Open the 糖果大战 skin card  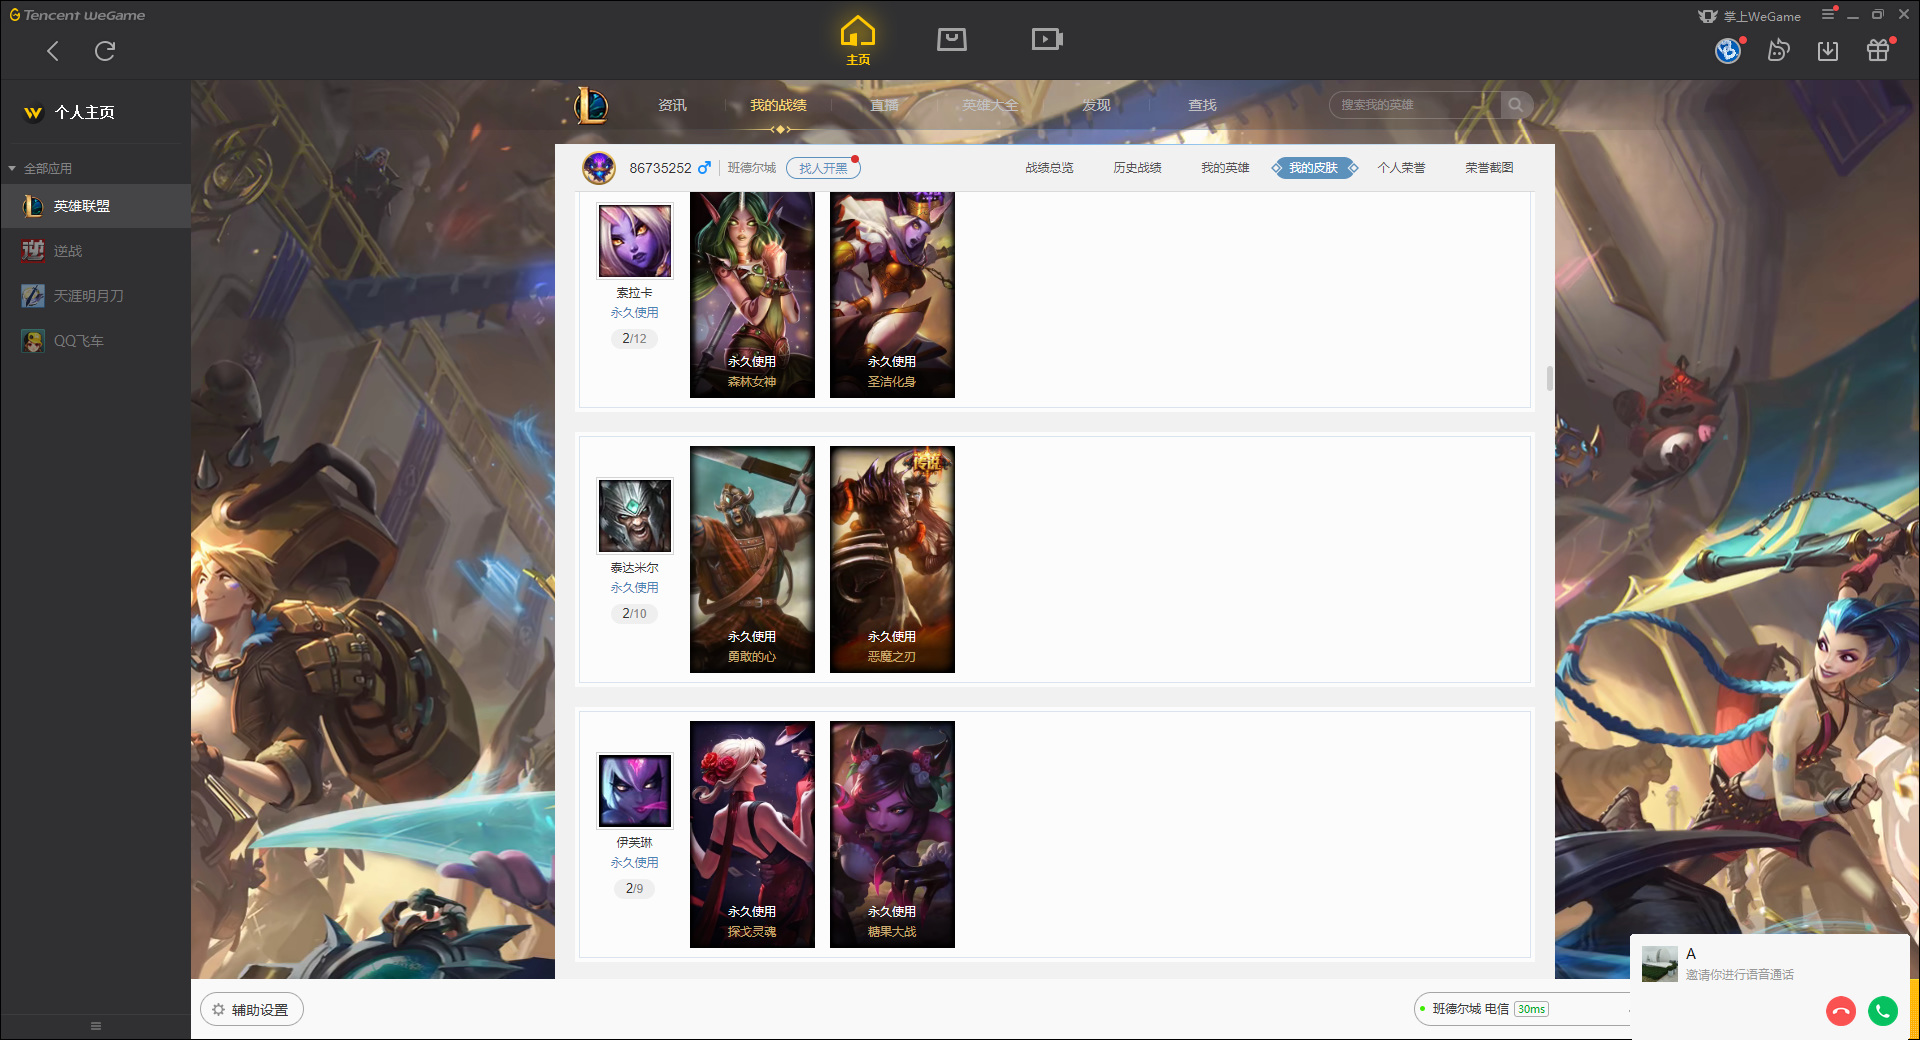[x=892, y=834]
